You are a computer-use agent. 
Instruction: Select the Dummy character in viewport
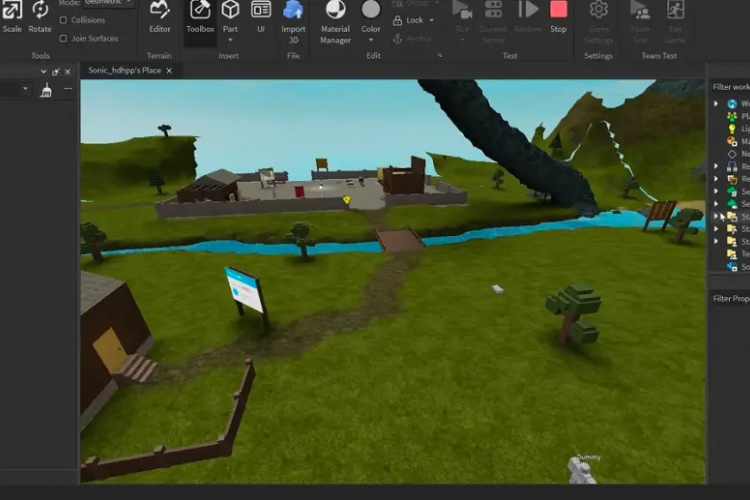click(582, 470)
